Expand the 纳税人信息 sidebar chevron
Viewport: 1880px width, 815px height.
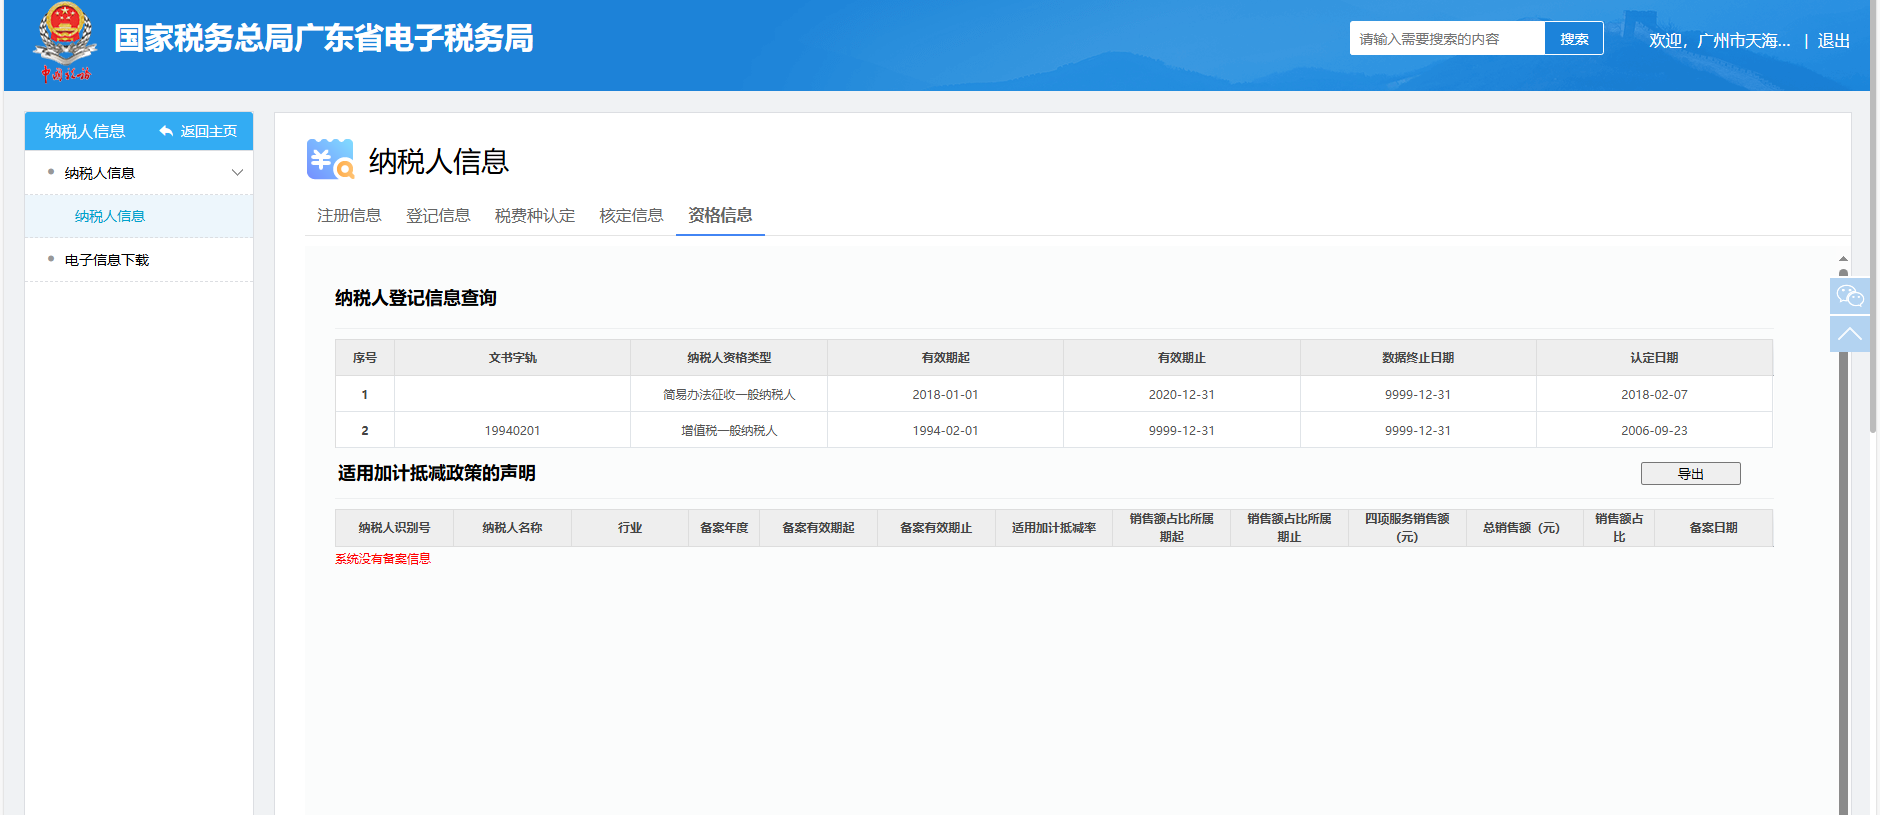point(237,173)
